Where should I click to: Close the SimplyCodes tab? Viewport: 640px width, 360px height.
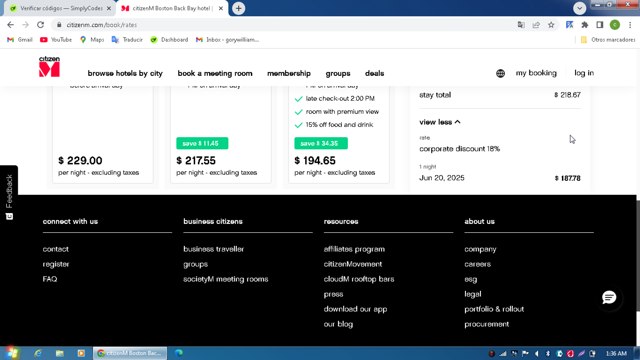tap(109, 8)
